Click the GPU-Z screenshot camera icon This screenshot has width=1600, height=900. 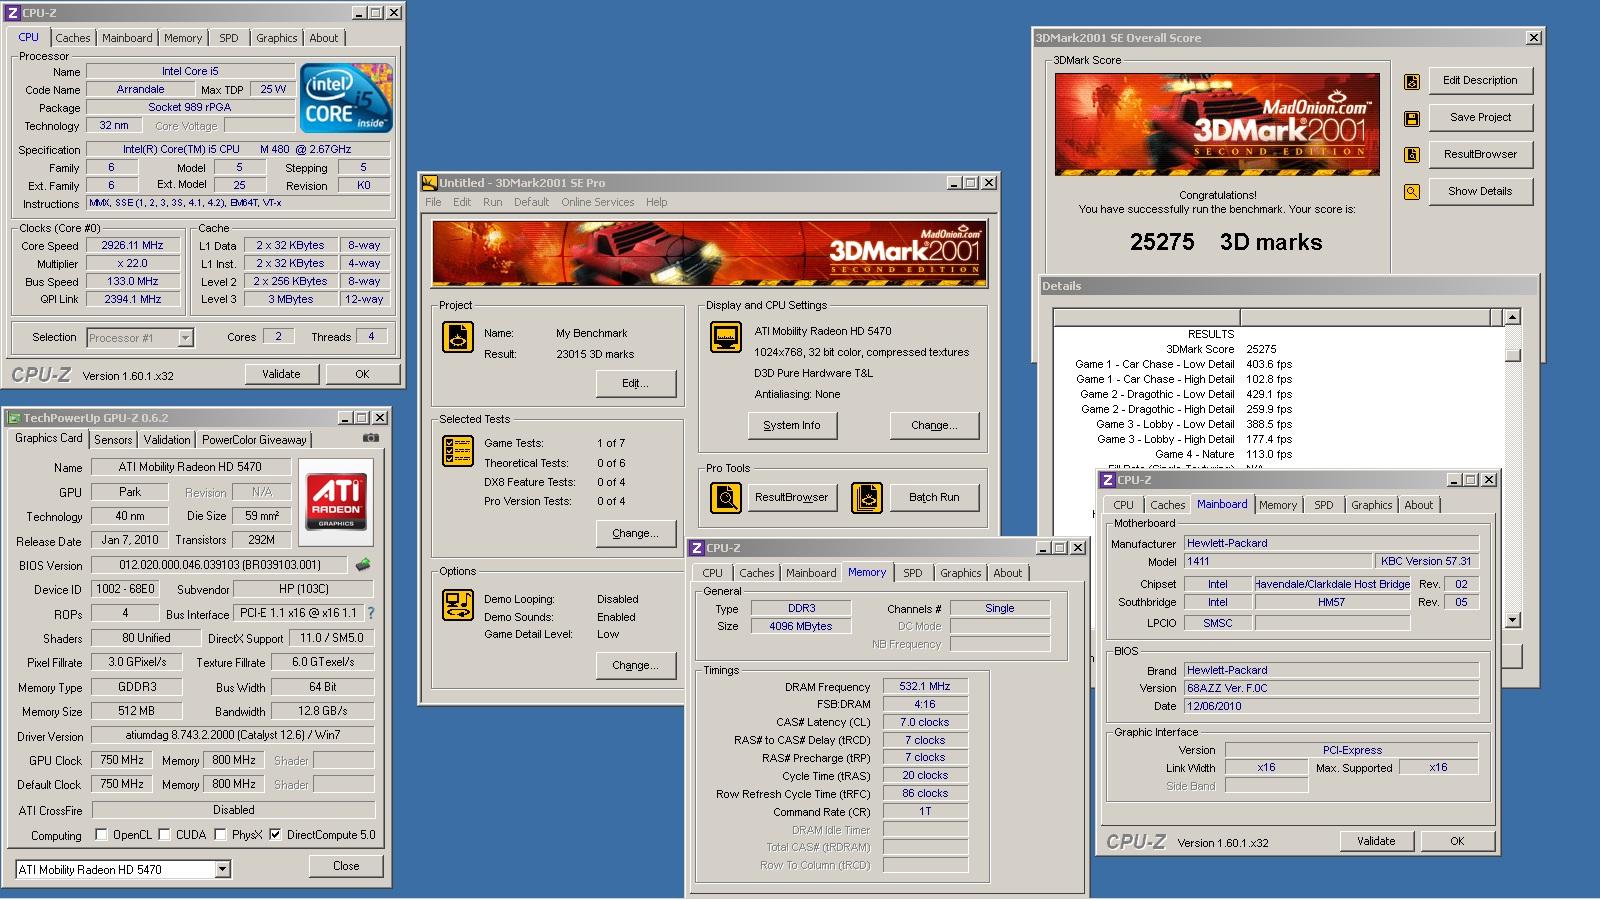click(371, 438)
